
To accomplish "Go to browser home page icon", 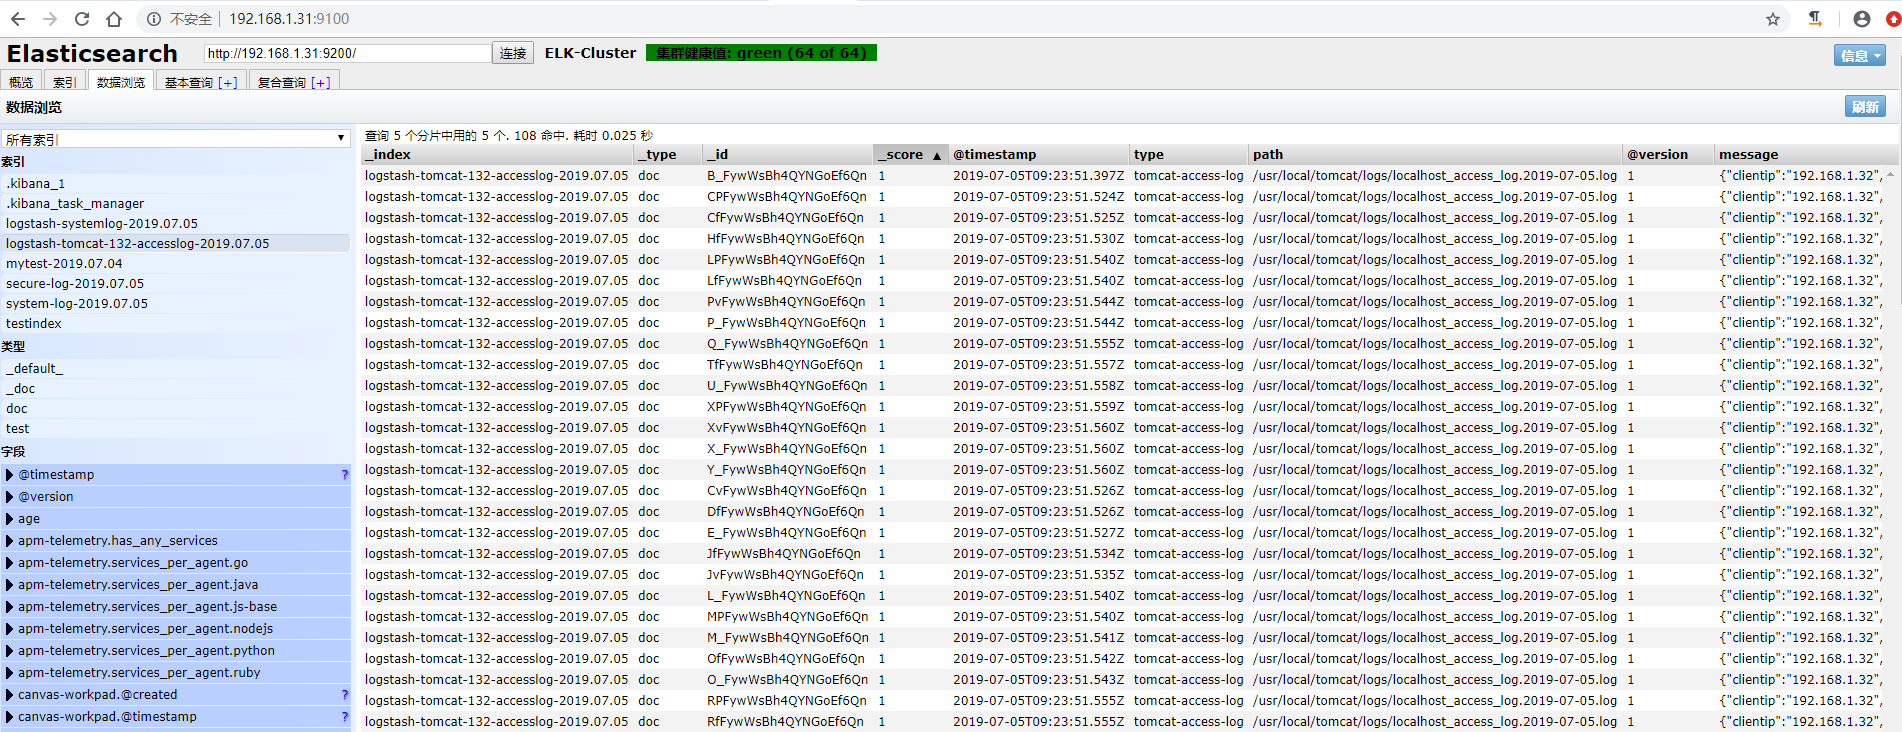I will coord(114,19).
